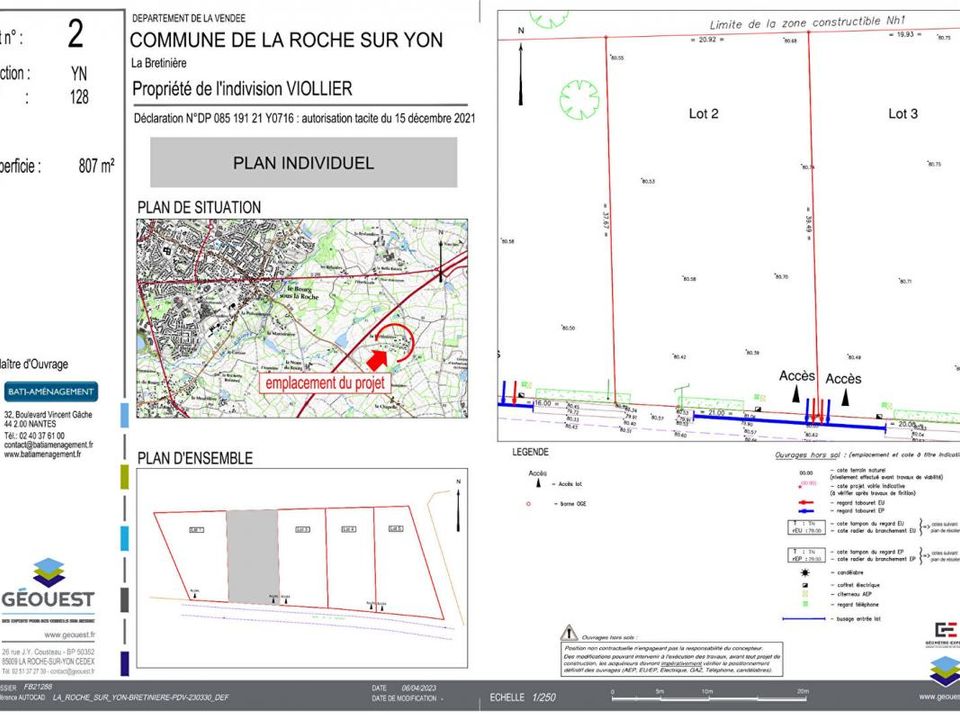Click the olive green color square on the left strip
960x720 pixels.
click(124, 477)
